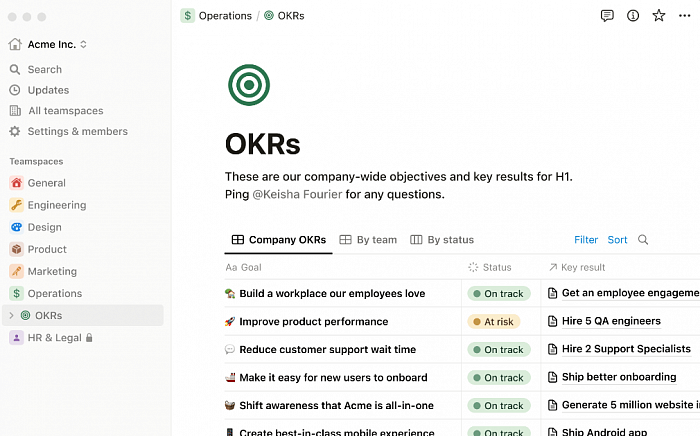
Task: Click the Marketing teamspace icon
Action: [x=17, y=271]
